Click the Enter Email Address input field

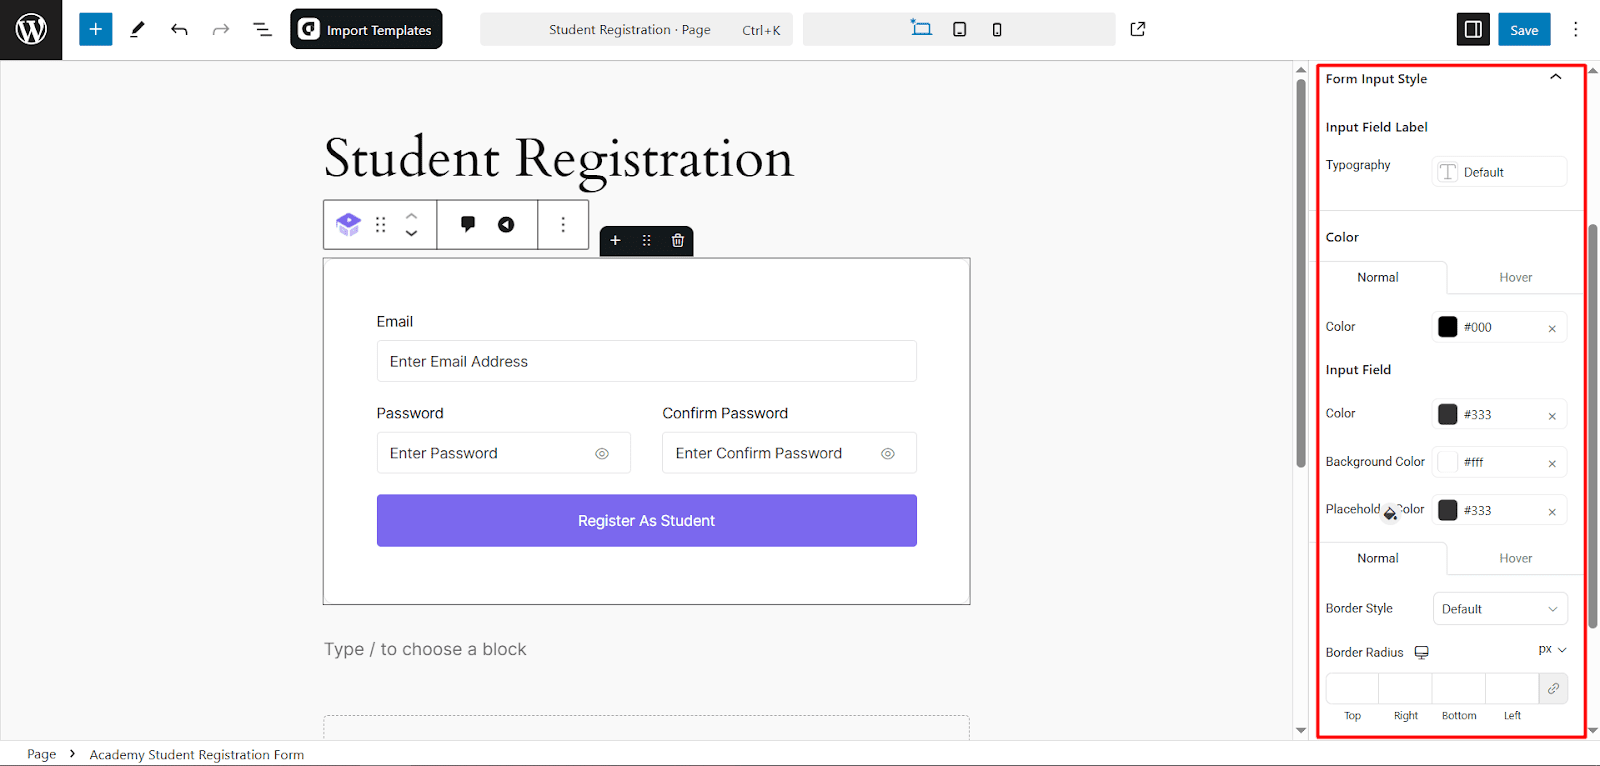[x=646, y=362]
